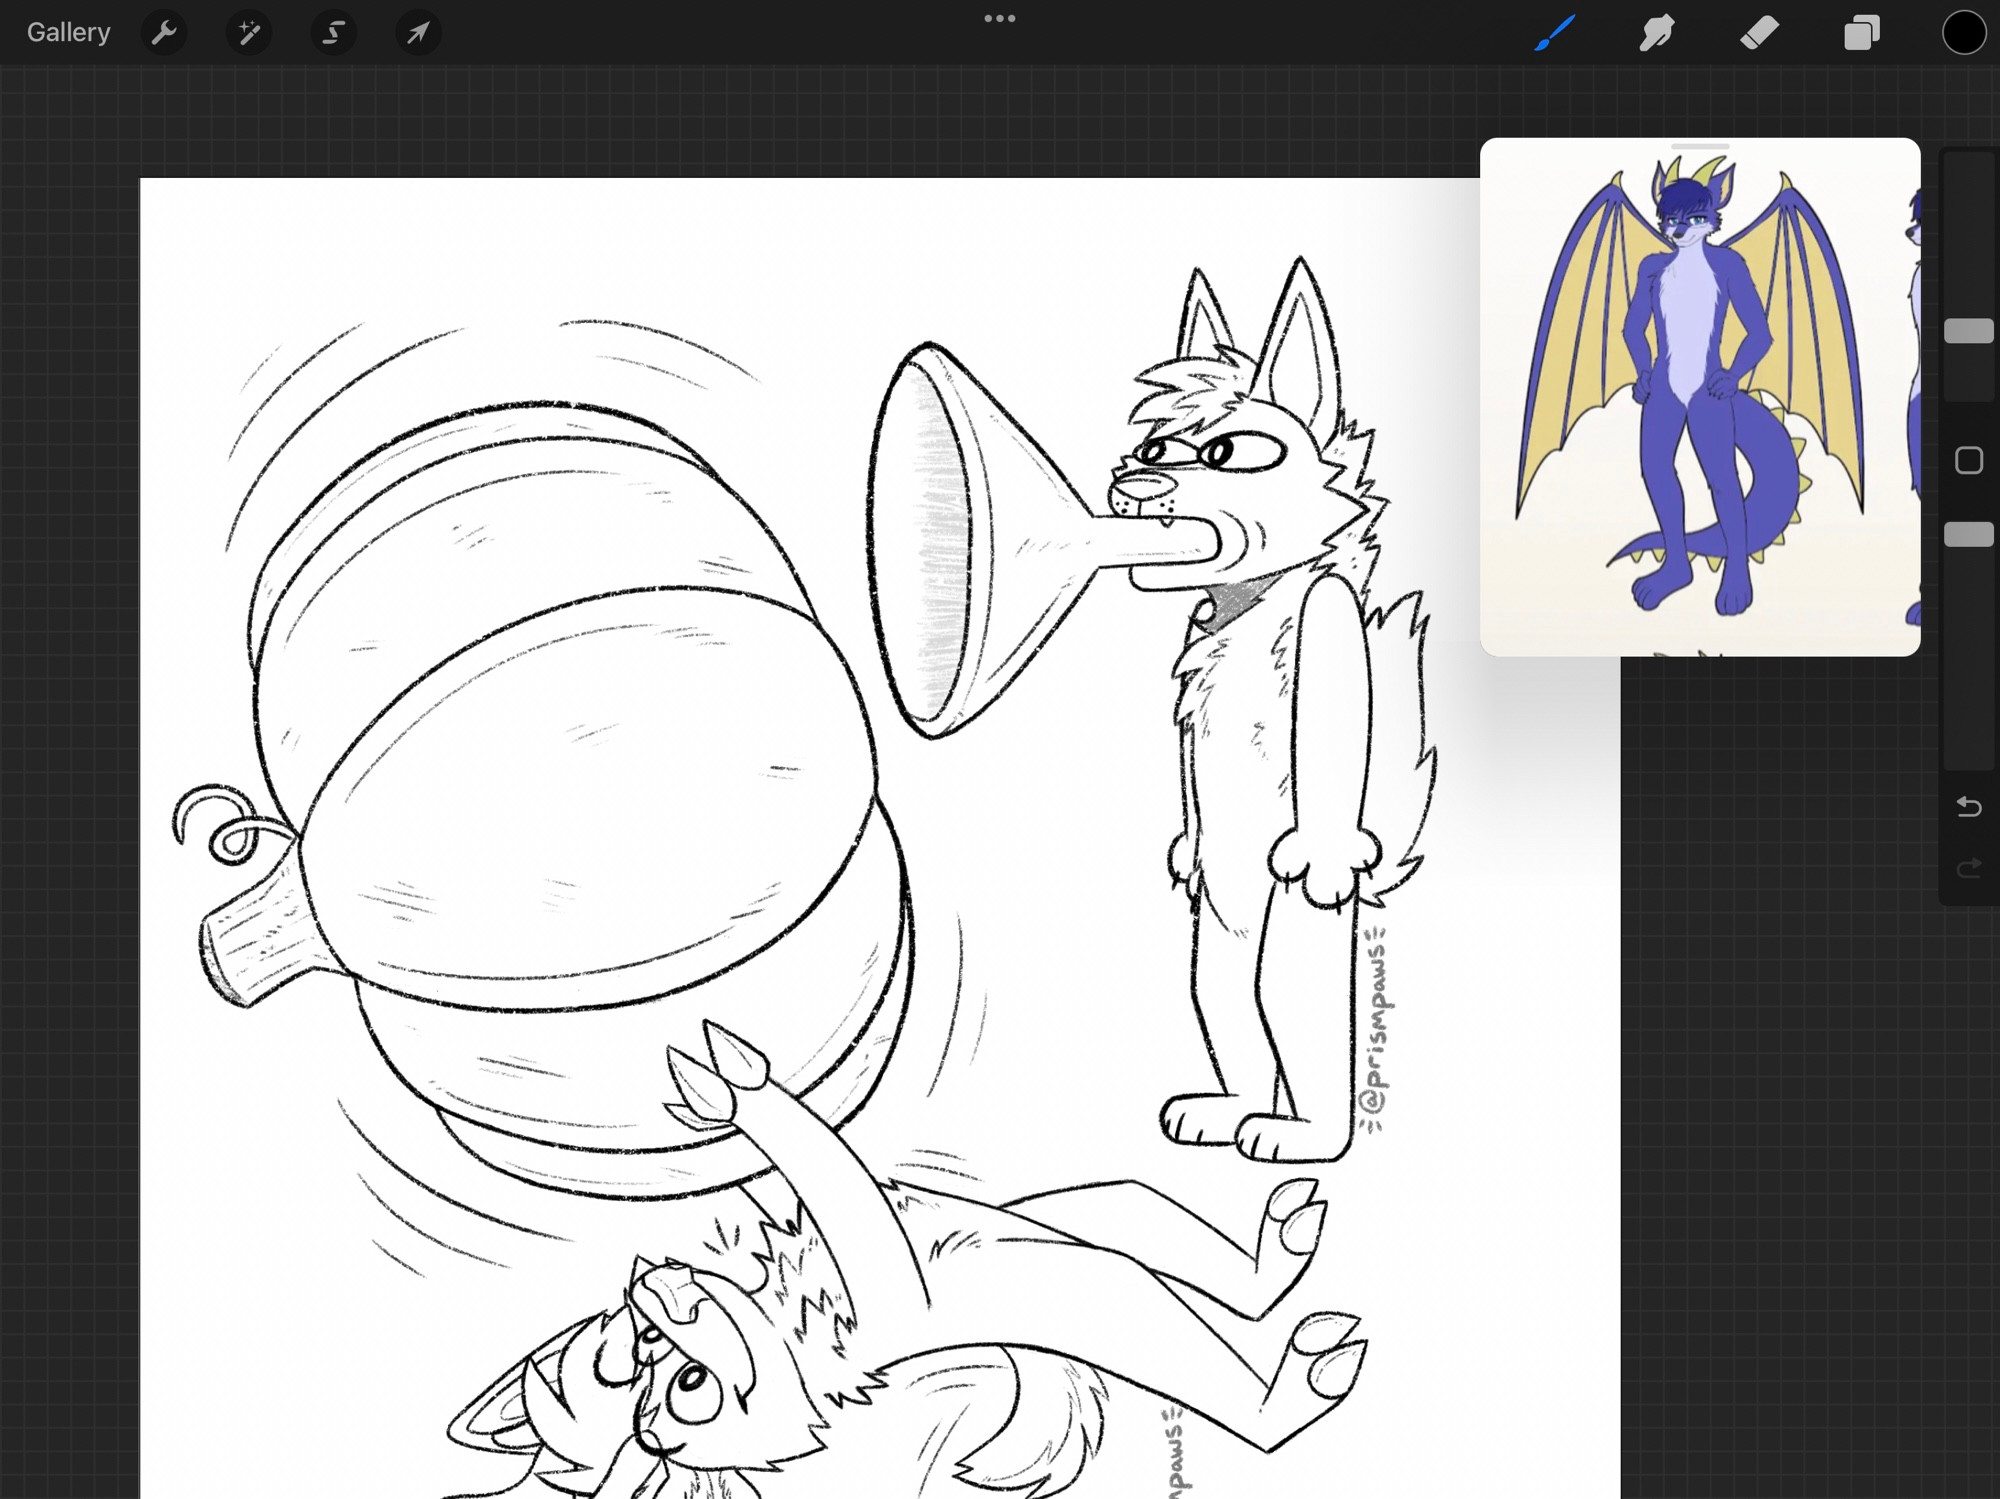The width and height of the screenshot is (2000, 1499).
Task: Select the Eraser tool
Action: click(1760, 32)
